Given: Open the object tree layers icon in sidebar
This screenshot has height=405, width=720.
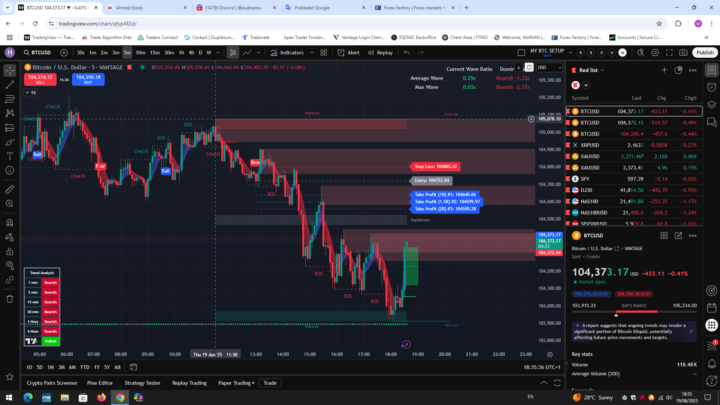Looking at the screenshot, I should coord(712,104).
